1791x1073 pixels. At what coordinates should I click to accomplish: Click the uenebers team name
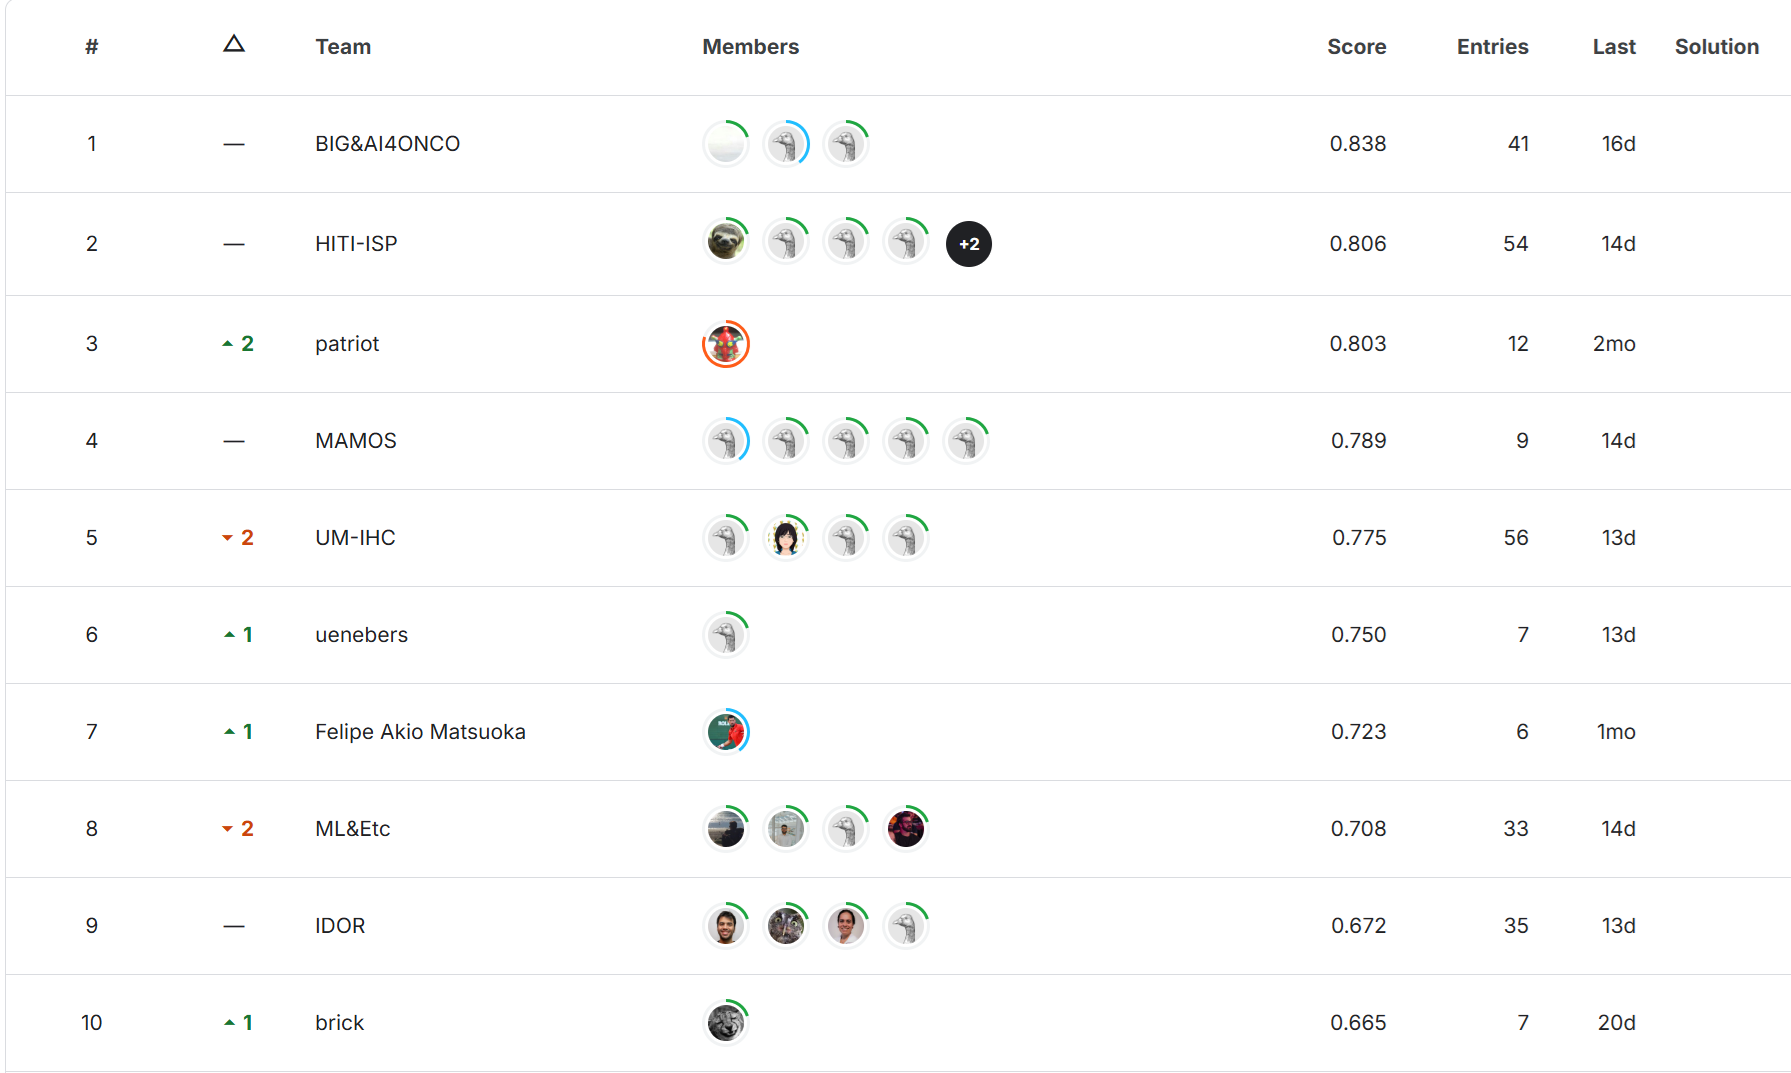361,635
